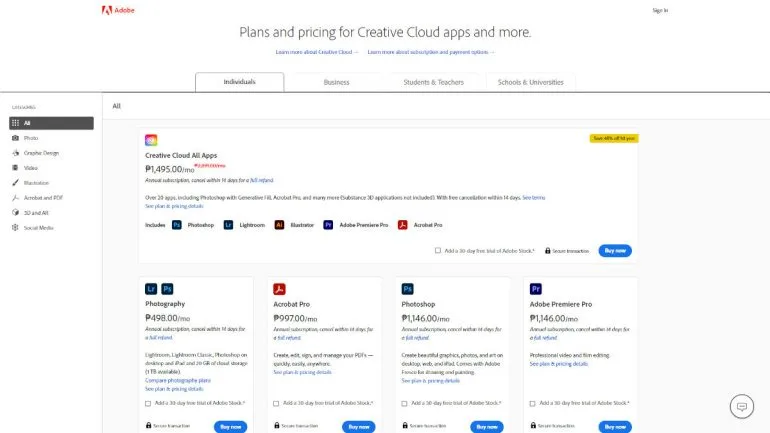Click Buy now for Creative Cloud All Apps

pos(615,250)
